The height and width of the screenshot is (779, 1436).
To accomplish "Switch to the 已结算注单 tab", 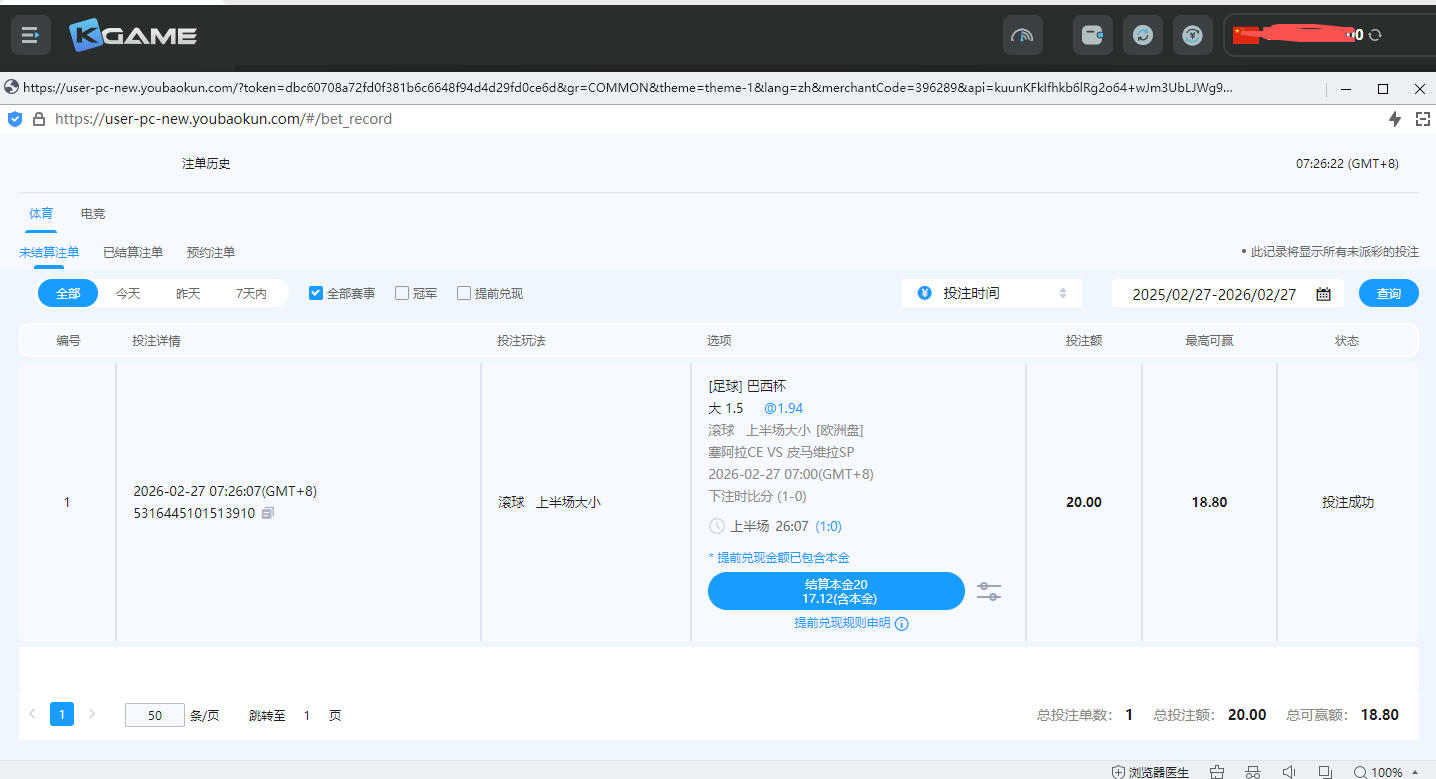I will tap(133, 253).
